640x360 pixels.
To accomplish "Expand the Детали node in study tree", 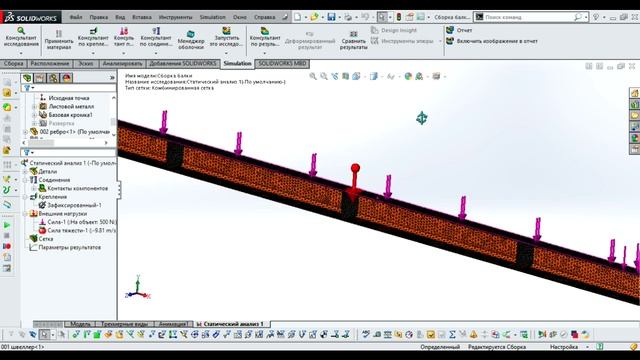I will click(x=26, y=171).
